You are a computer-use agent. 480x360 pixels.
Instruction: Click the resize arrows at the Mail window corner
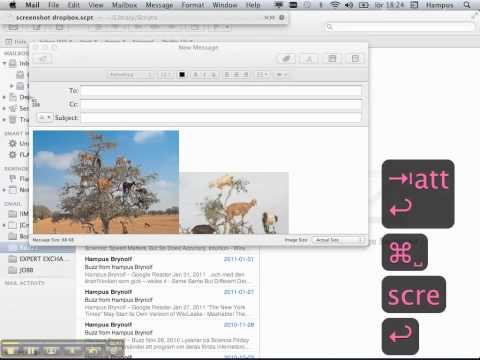[x=474, y=15]
